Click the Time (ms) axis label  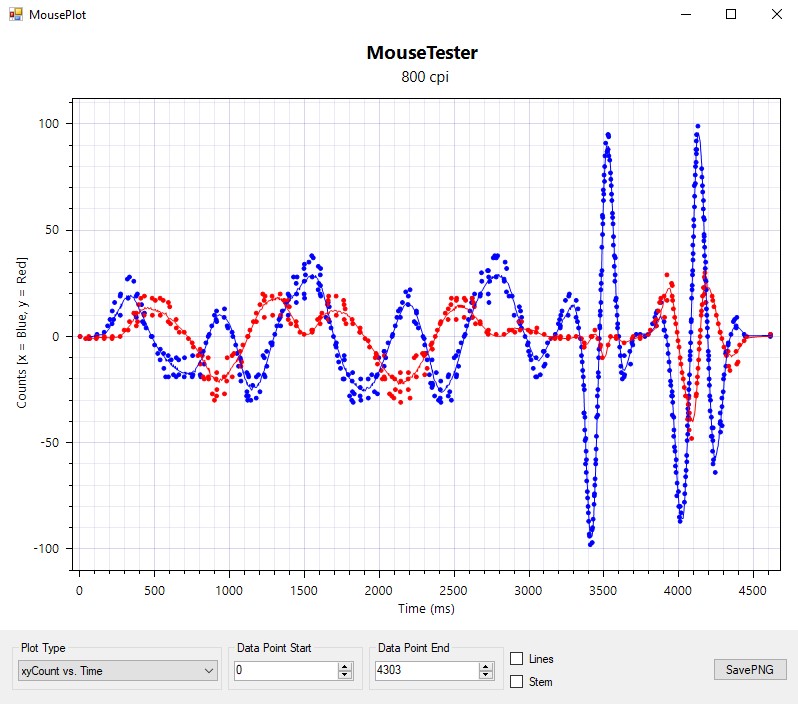pos(424,608)
